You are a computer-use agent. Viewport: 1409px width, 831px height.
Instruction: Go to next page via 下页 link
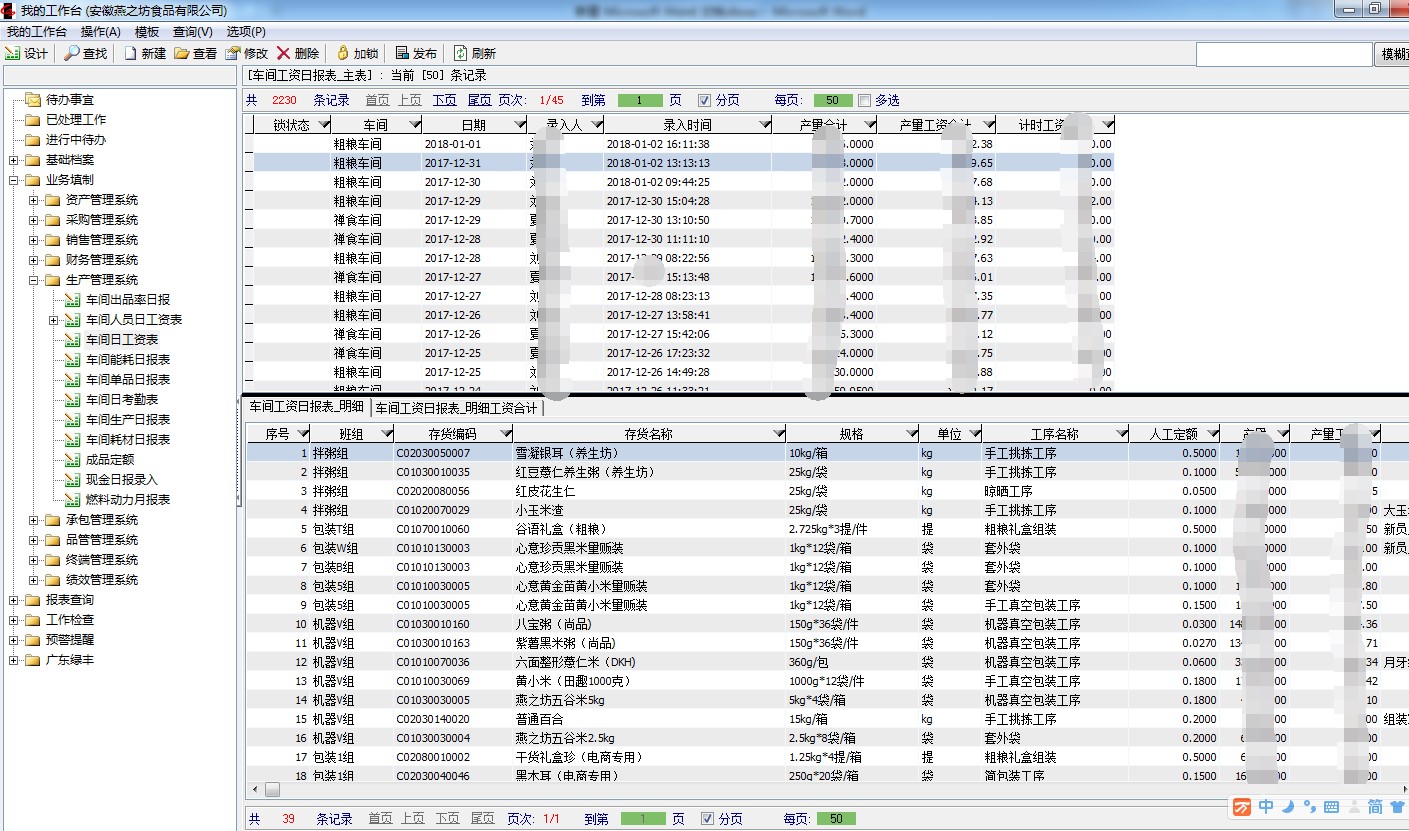(444, 100)
